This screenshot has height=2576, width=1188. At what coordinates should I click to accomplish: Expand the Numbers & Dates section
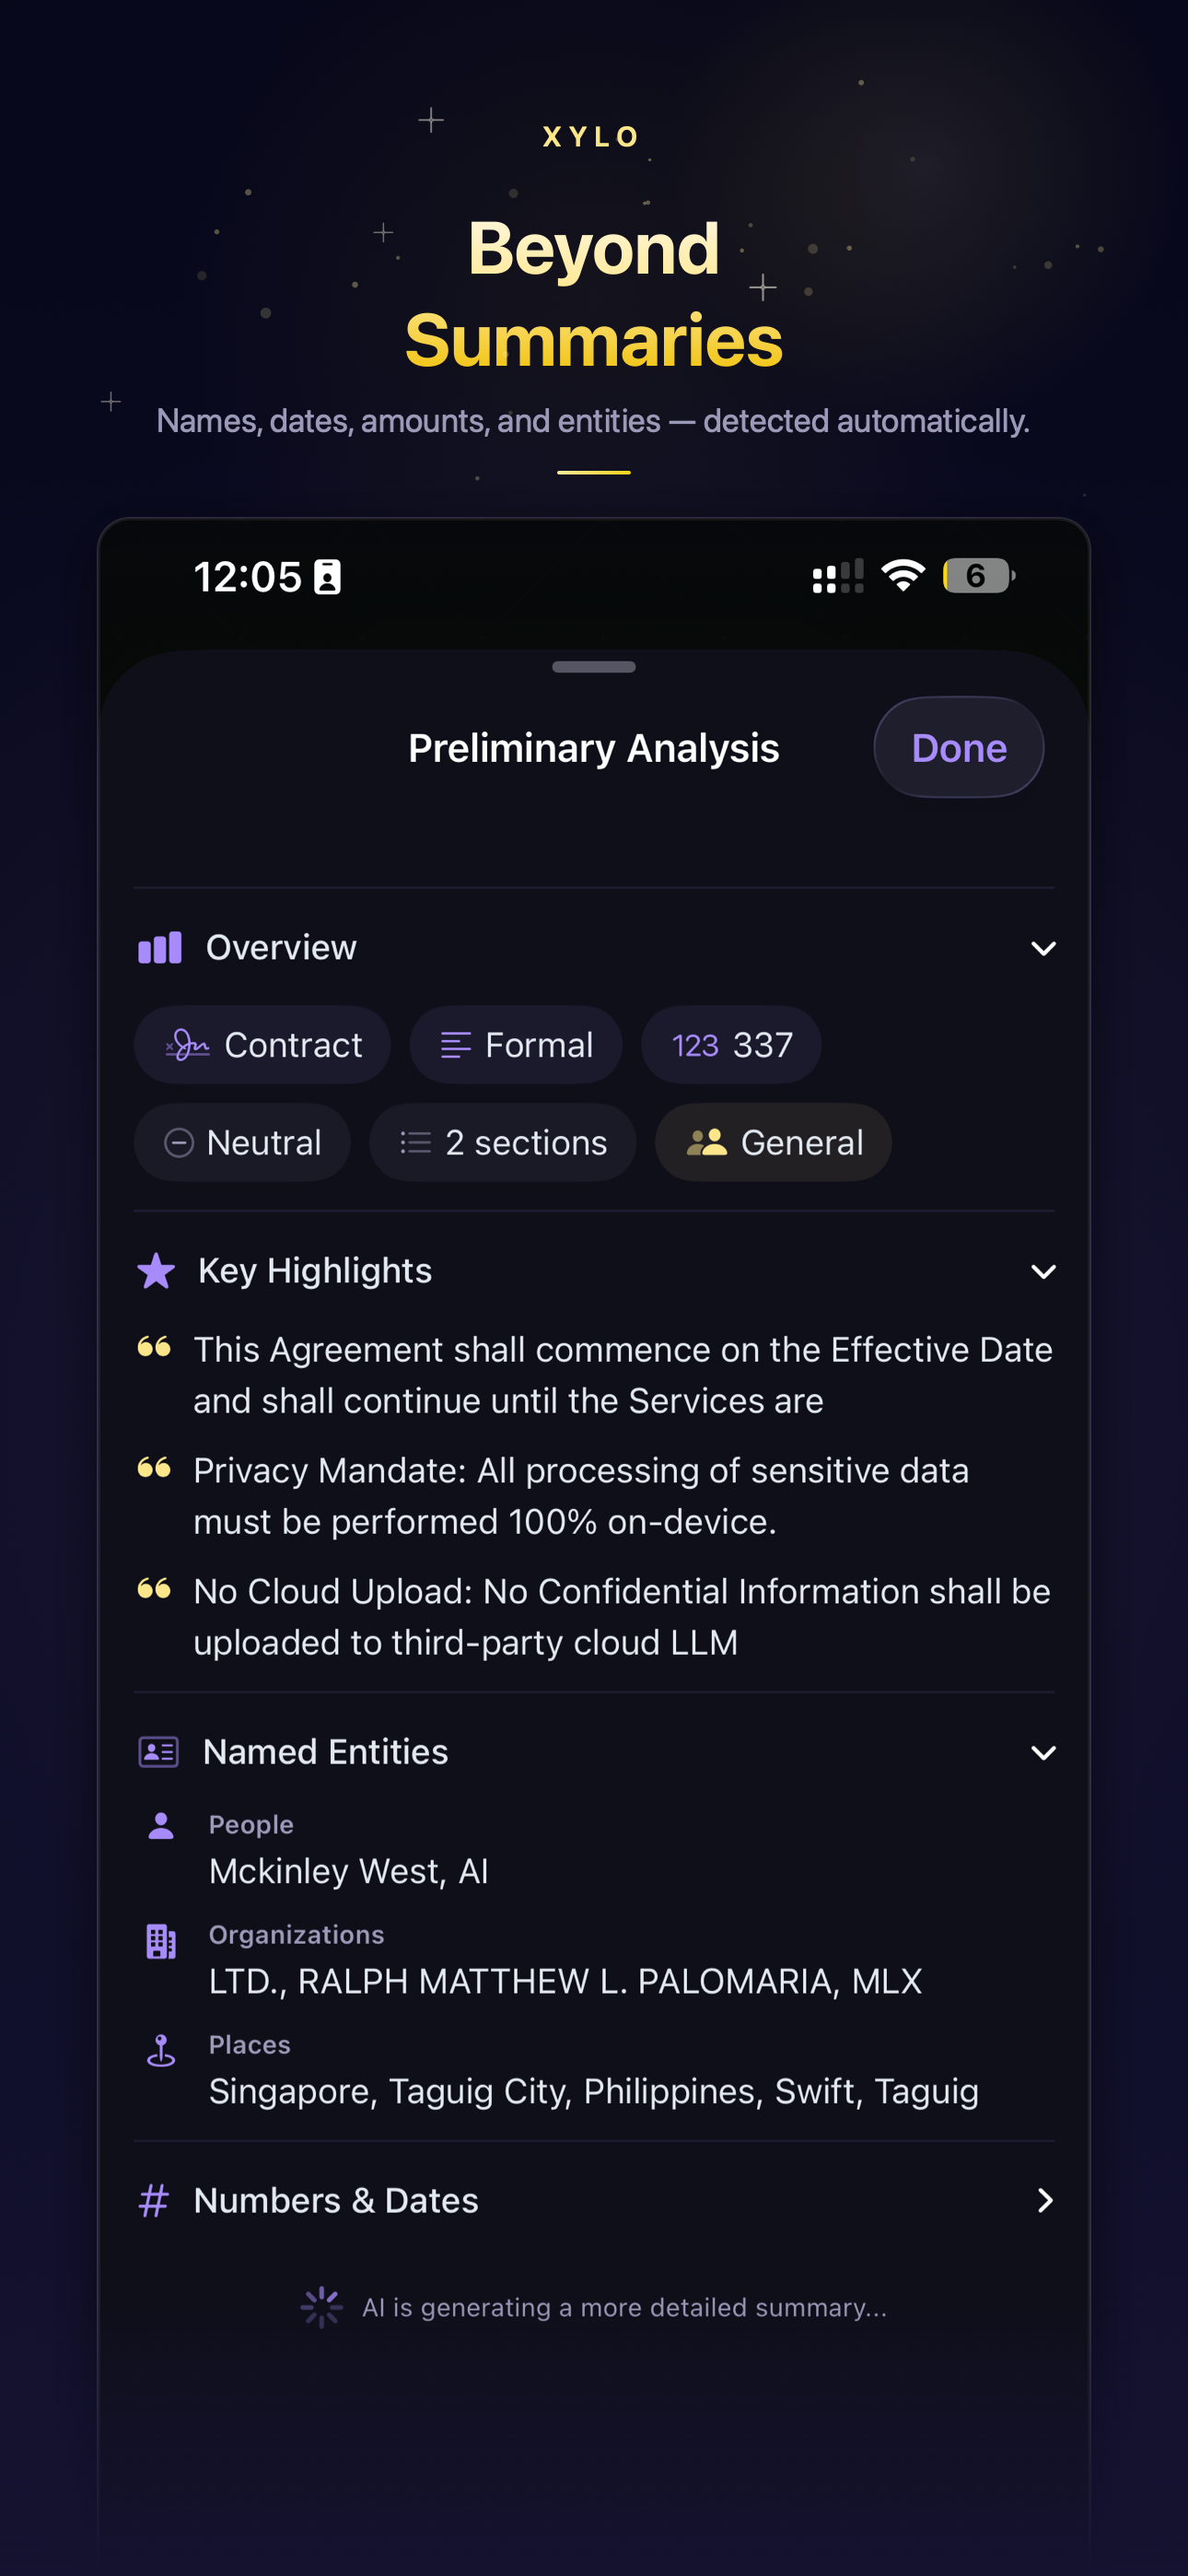coord(594,2201)
